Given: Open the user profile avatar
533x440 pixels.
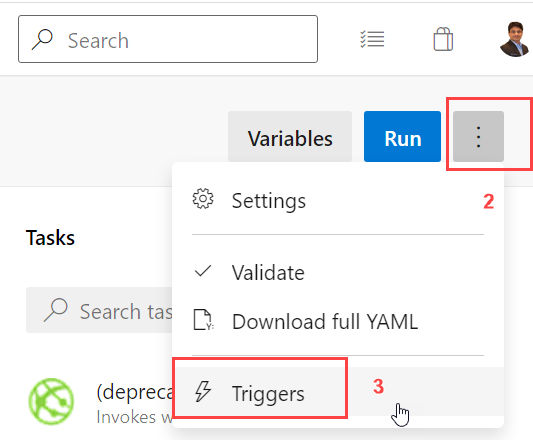Looking at the screenshot, I should pyautogui.click(x=515, y=39).
